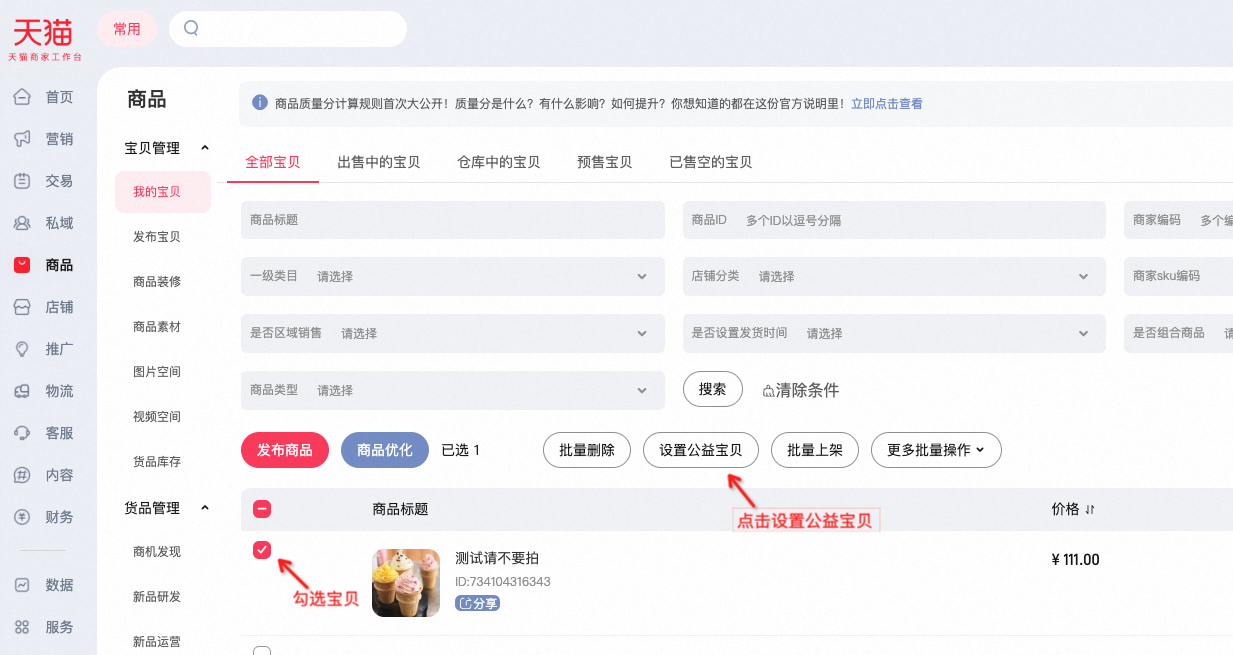Focus the 商家sku编码 input field
Viewport: 1233px width, 655px height.
pyautogui.click(x=1179, y=276)
